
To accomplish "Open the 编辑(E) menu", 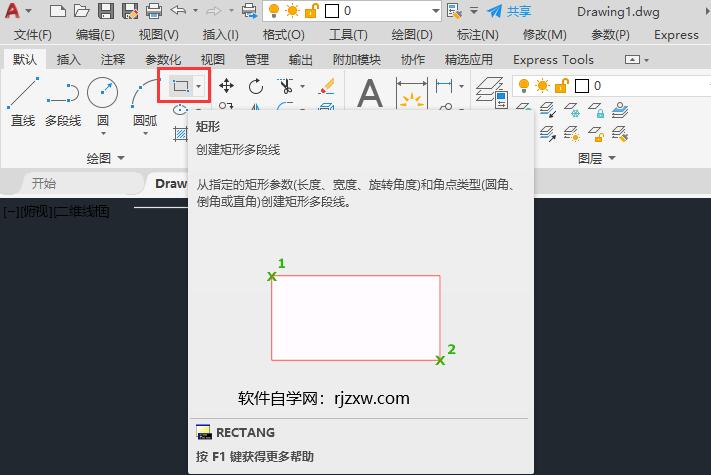I will (95, 35).
